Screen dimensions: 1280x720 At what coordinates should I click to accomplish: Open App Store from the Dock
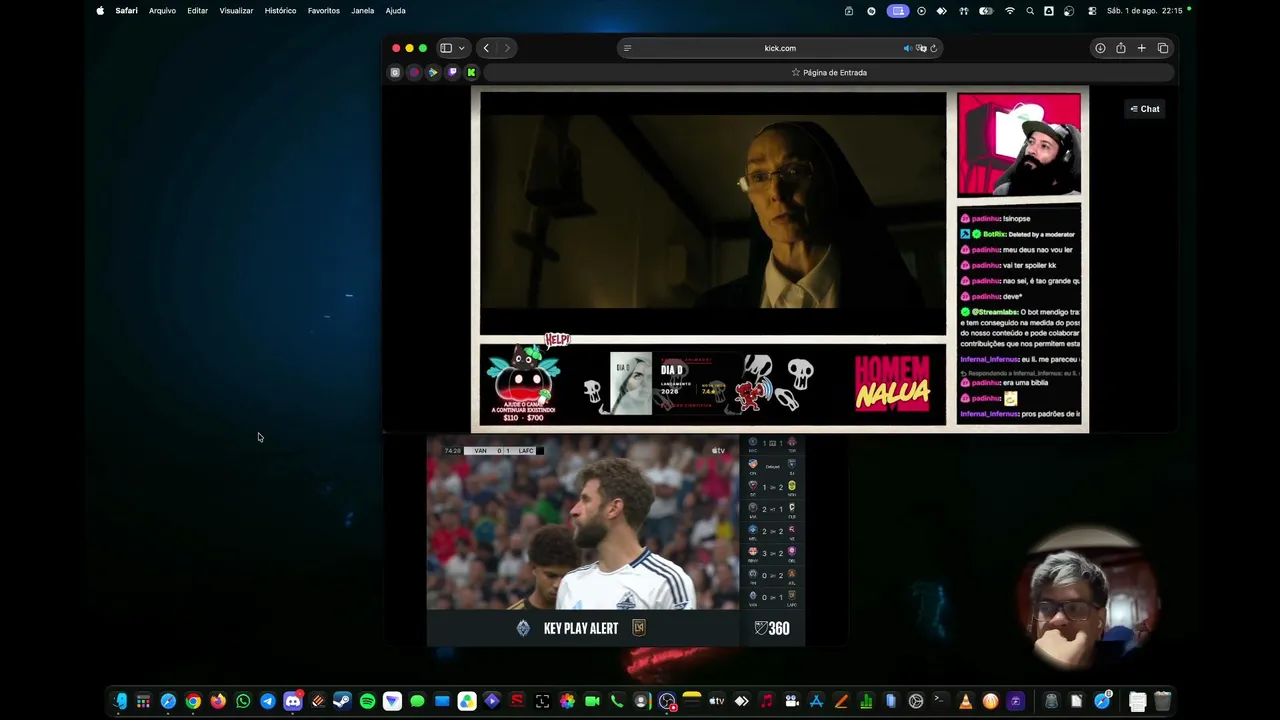816,701
